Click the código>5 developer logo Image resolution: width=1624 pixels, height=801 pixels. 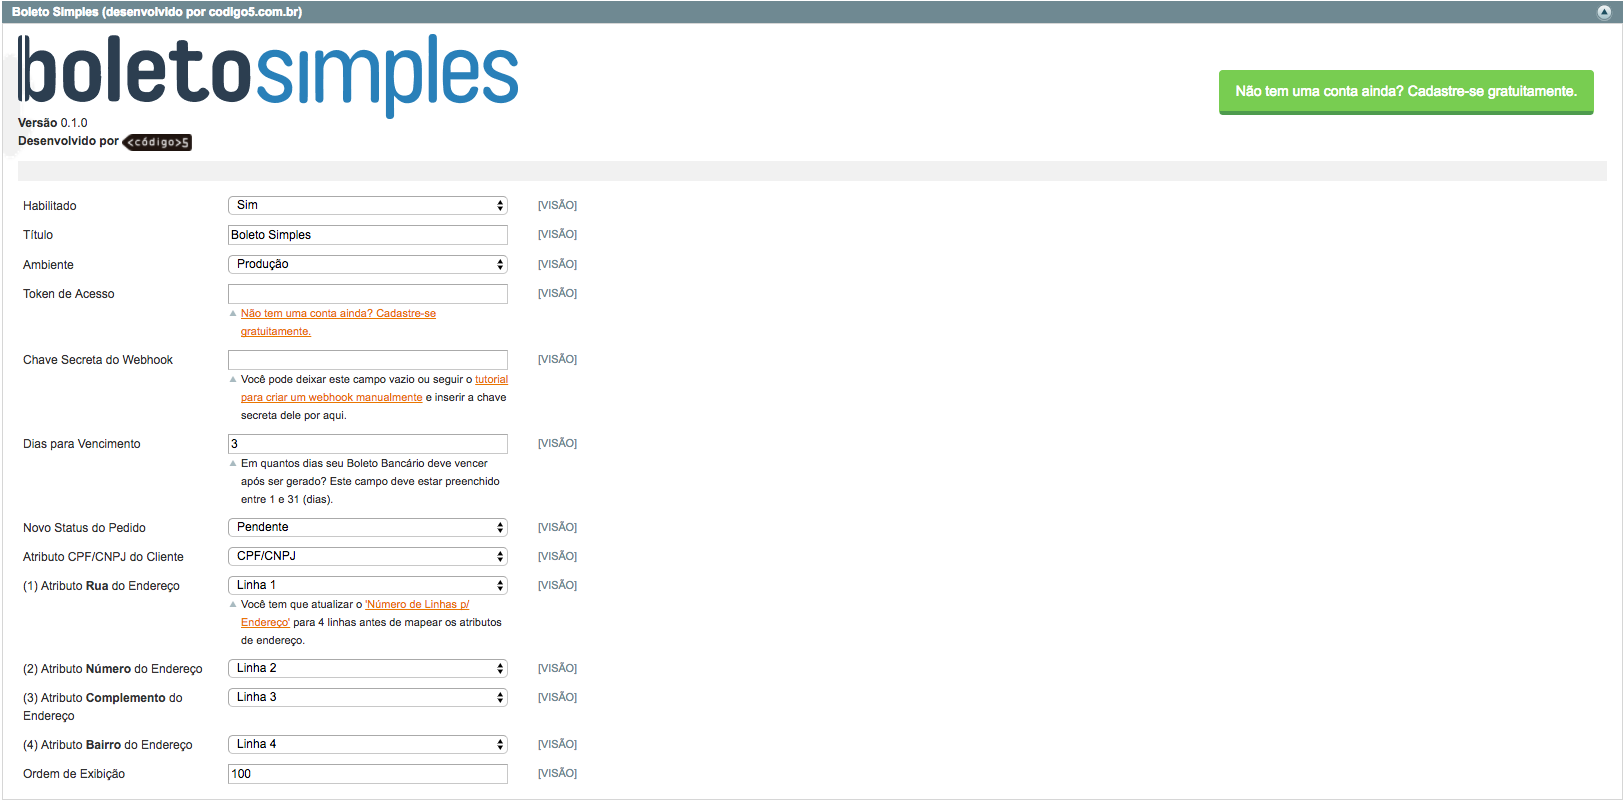tap(157, 142)
